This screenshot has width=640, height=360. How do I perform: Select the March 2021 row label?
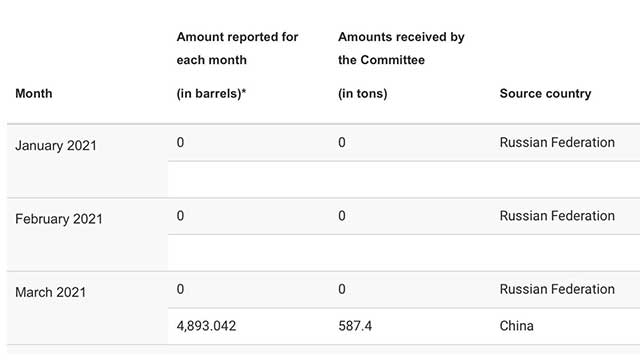tap(51, 293)
